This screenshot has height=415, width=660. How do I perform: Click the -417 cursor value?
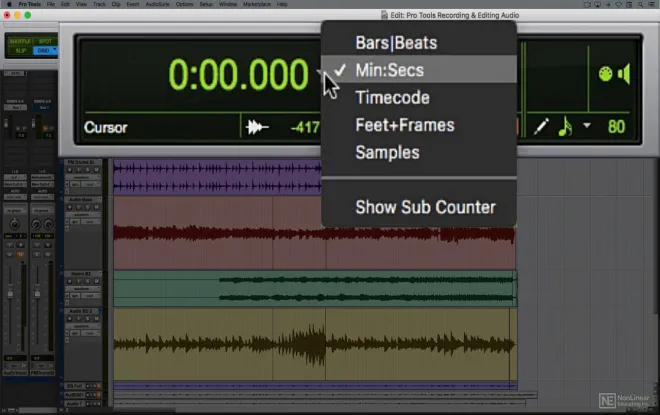(305, 127)
